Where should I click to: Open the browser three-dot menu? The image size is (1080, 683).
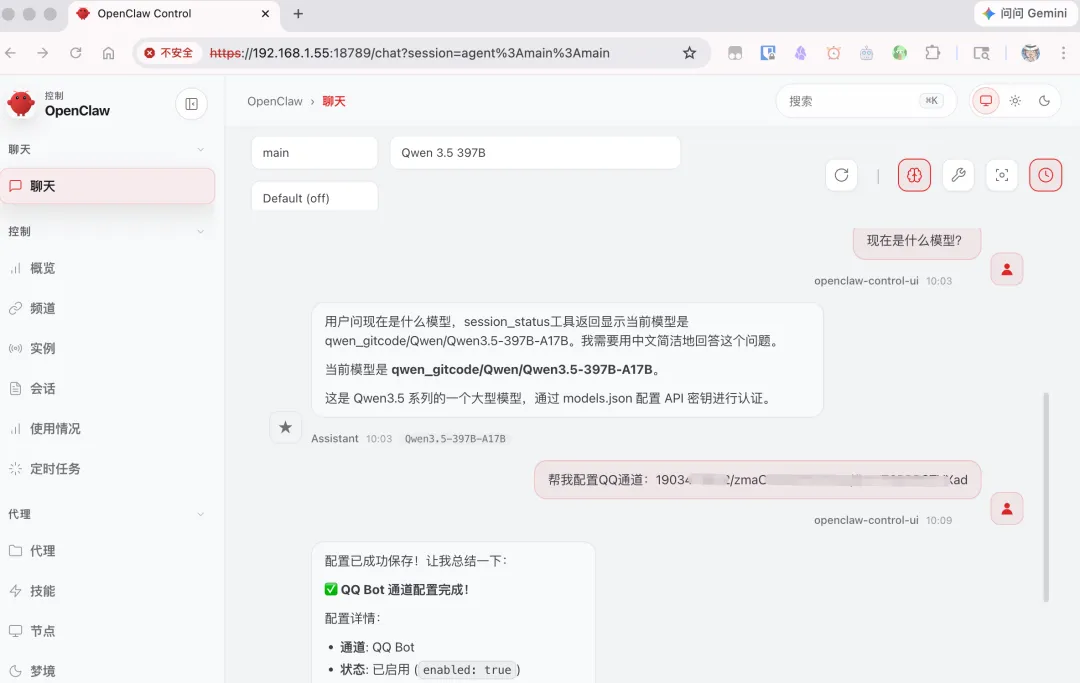point(1063,53)
